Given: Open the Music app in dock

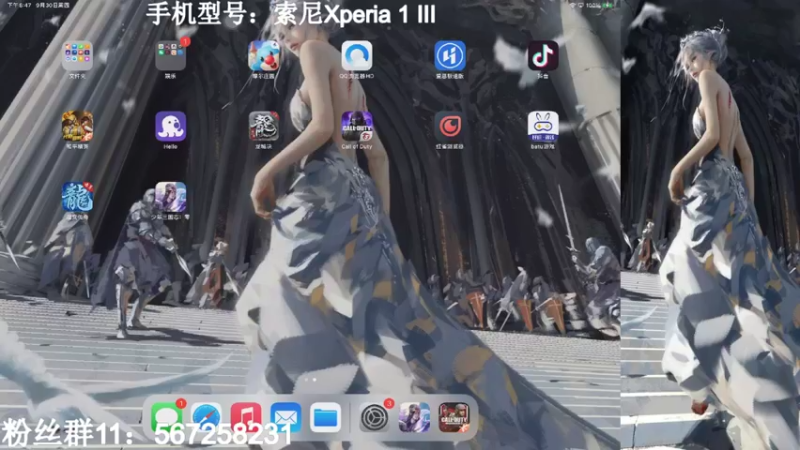Looking at the screenshot, I should pos(246,417).
